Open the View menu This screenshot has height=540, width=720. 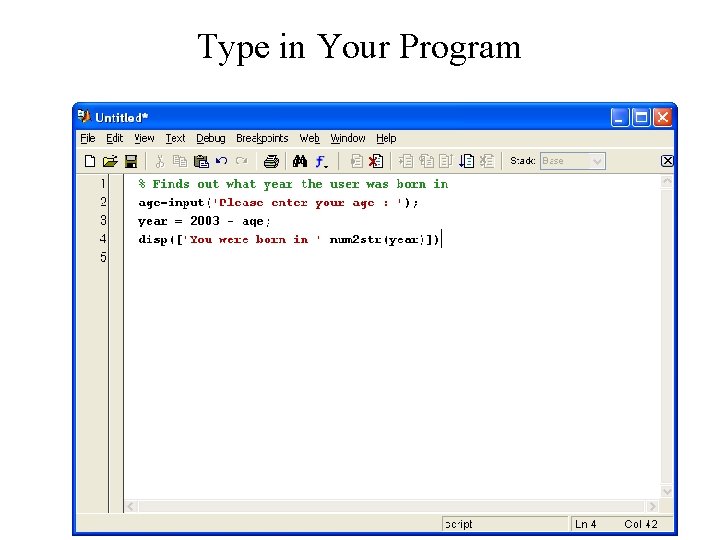(x=144, y=138)
